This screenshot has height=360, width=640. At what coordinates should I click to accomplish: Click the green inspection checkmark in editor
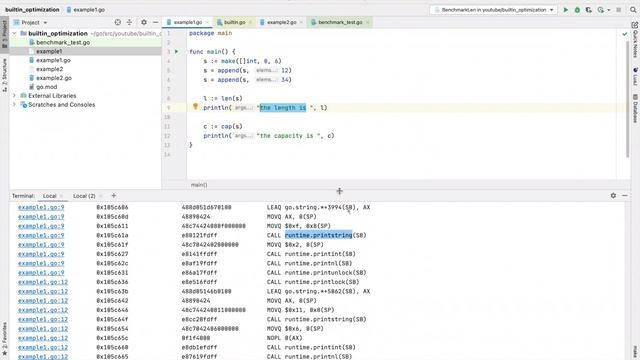click(x=624, y=34)
